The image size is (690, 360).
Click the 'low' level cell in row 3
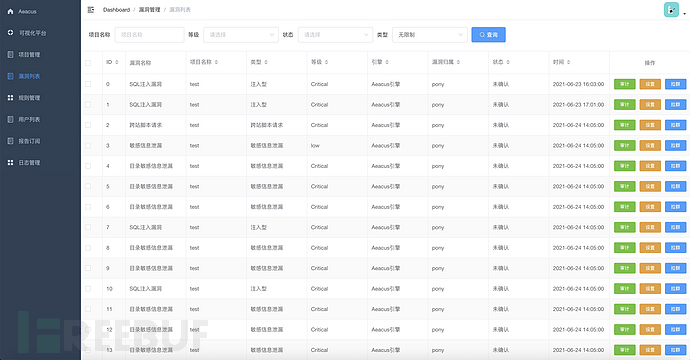click(x=315, y=145)
